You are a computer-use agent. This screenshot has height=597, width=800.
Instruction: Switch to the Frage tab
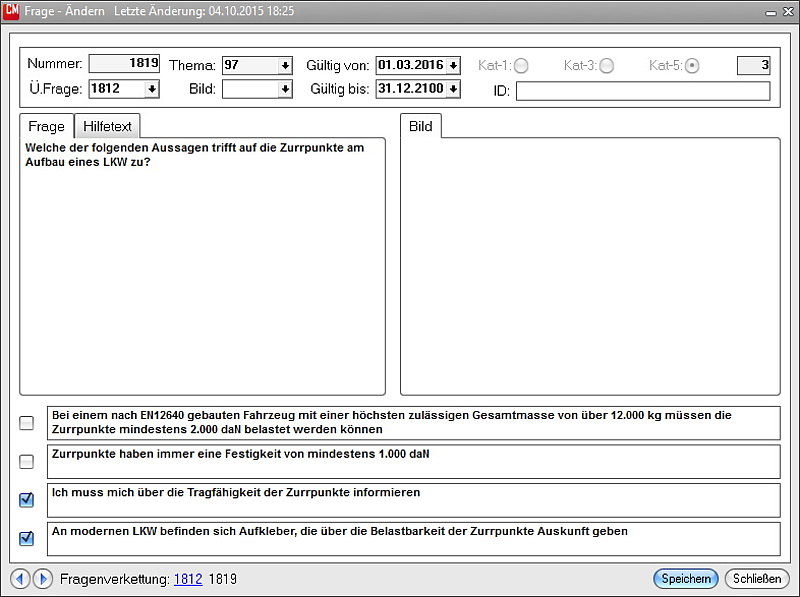click(x=46, y=126)
